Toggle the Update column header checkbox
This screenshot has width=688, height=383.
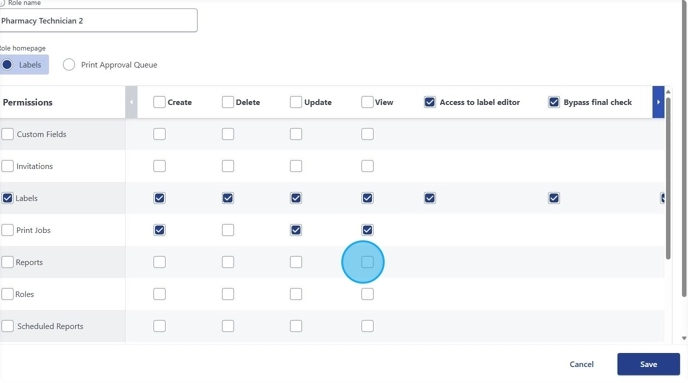point(296,102)
